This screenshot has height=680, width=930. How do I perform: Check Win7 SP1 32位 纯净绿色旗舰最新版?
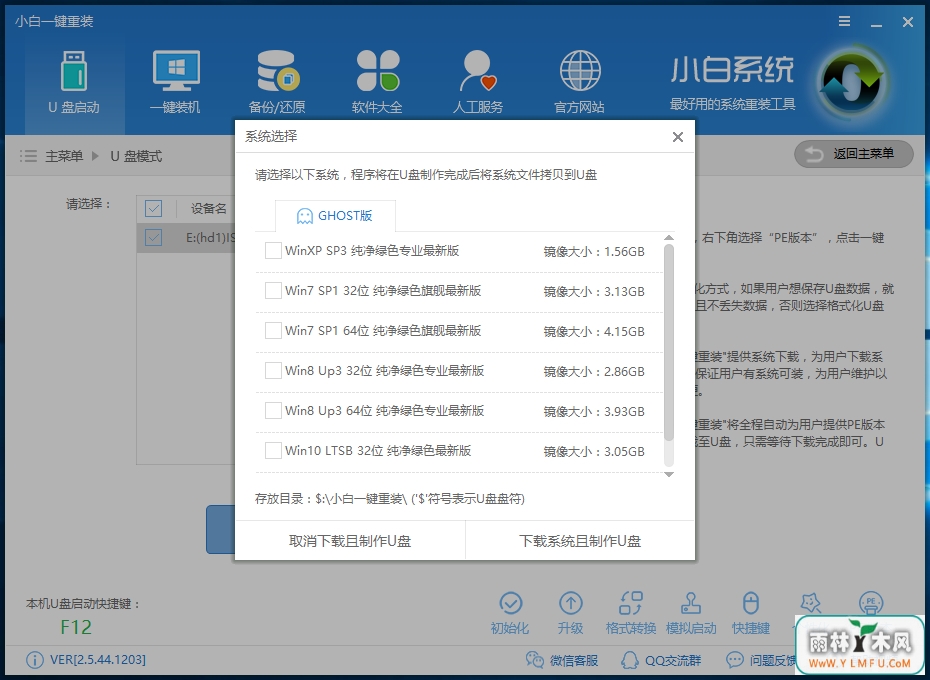click(273, 291)
